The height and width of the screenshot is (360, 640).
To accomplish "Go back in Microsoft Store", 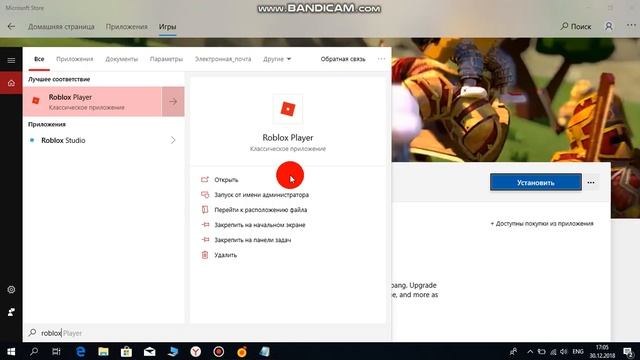I will (x=11, y=27).
